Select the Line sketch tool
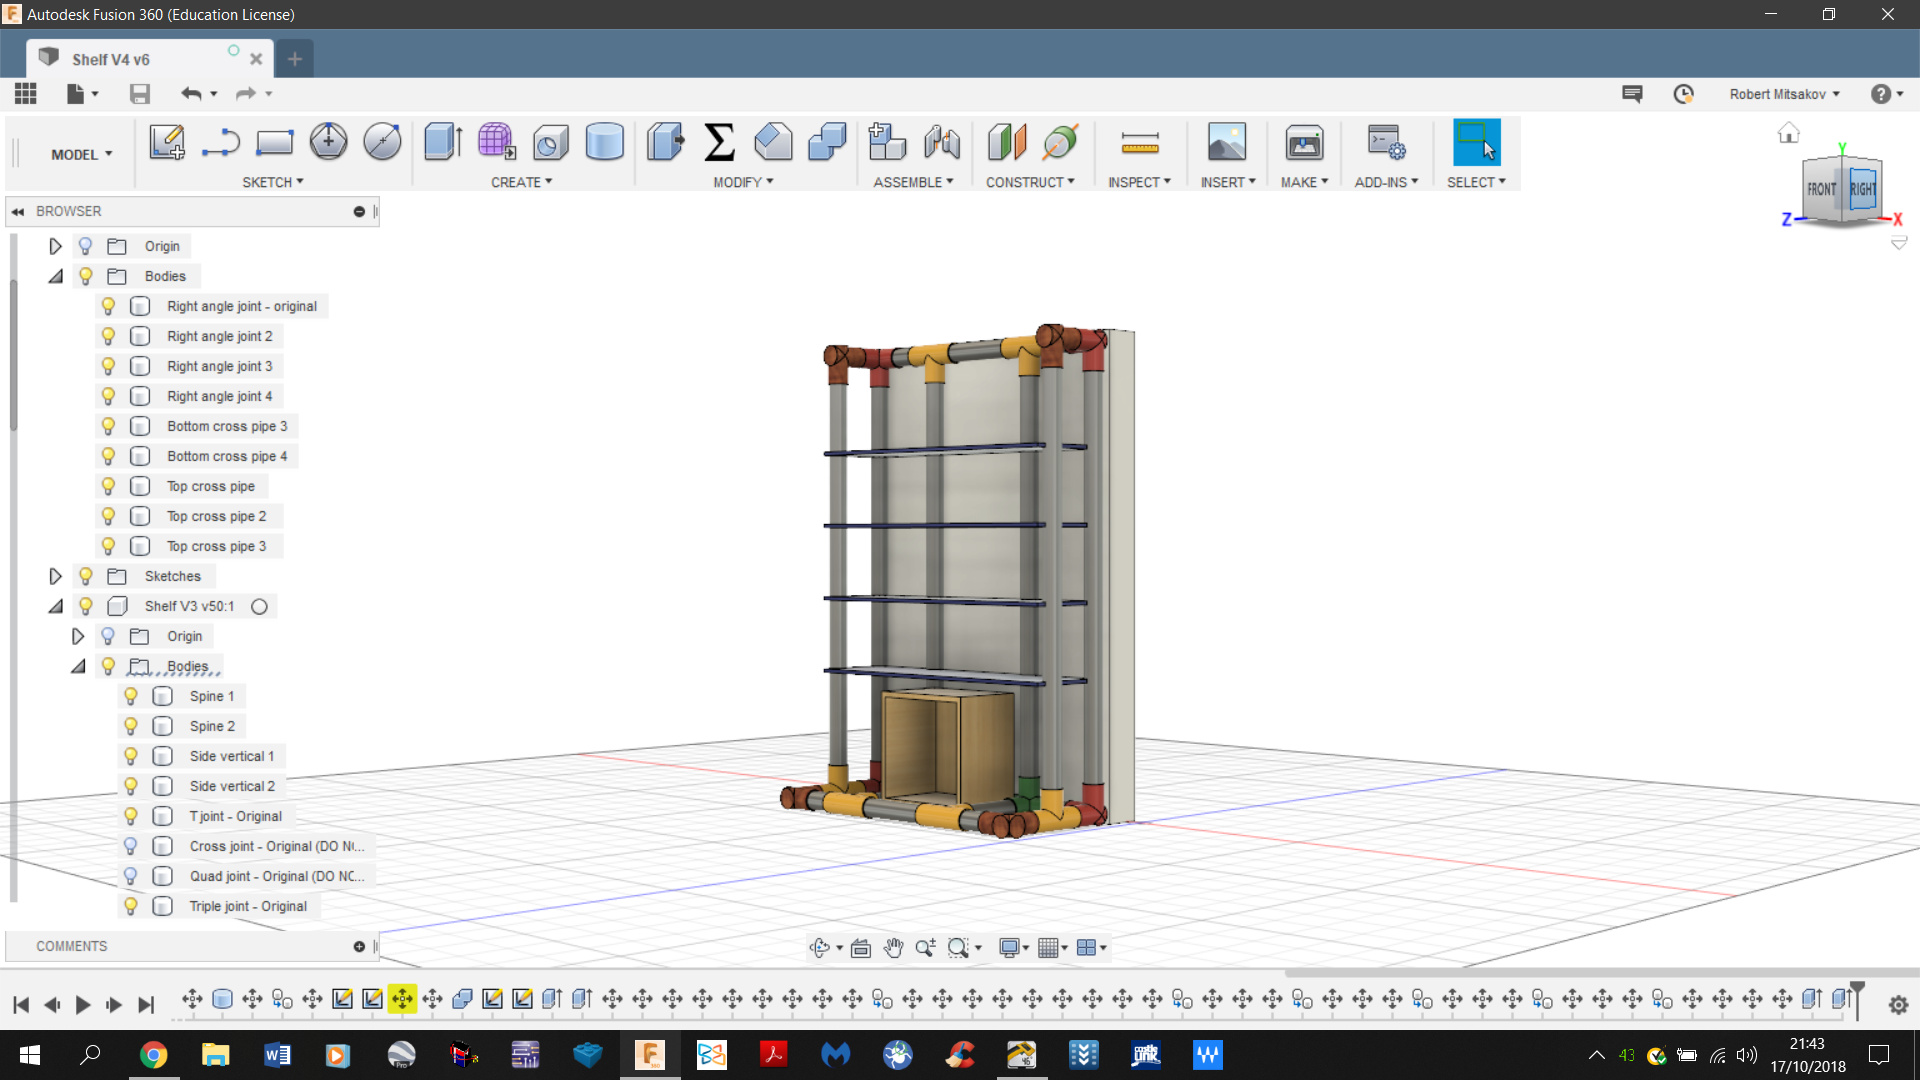This screenshot has width=1920, height=1080. (221, 142)
